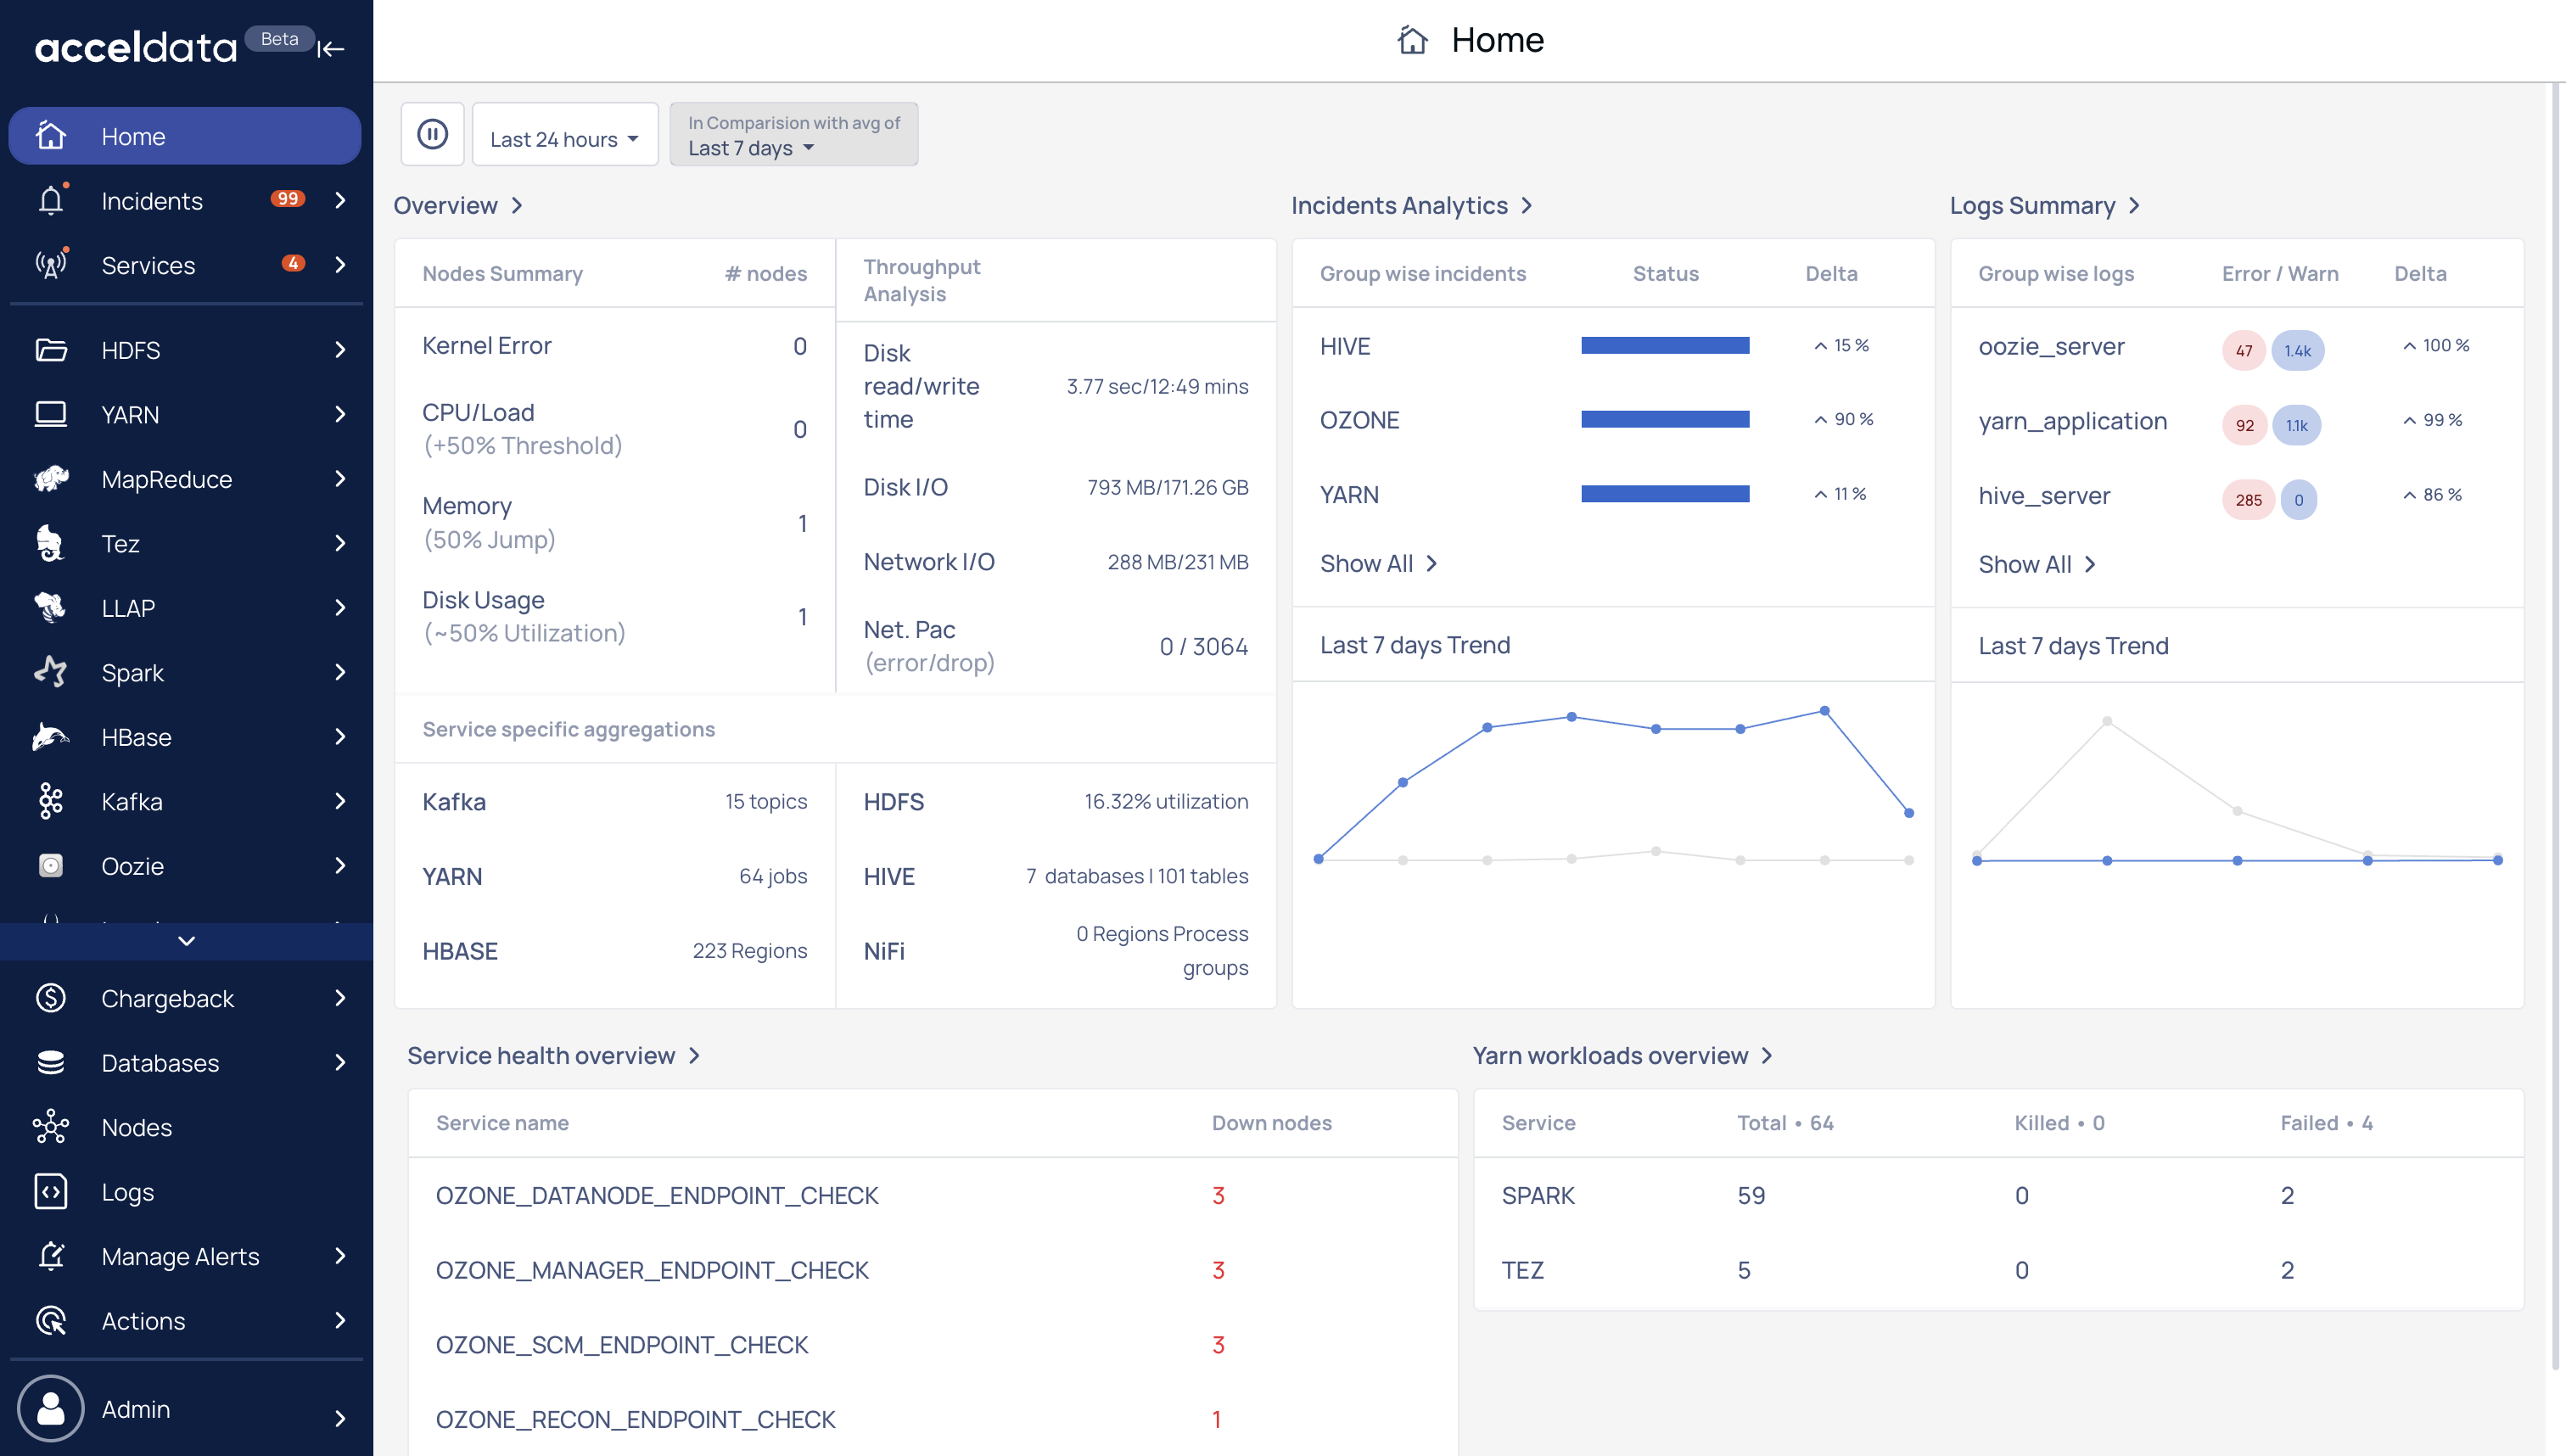Expand the HDFS submenu chevron
The image size is (2566, 1456).
tap(340, 349)
